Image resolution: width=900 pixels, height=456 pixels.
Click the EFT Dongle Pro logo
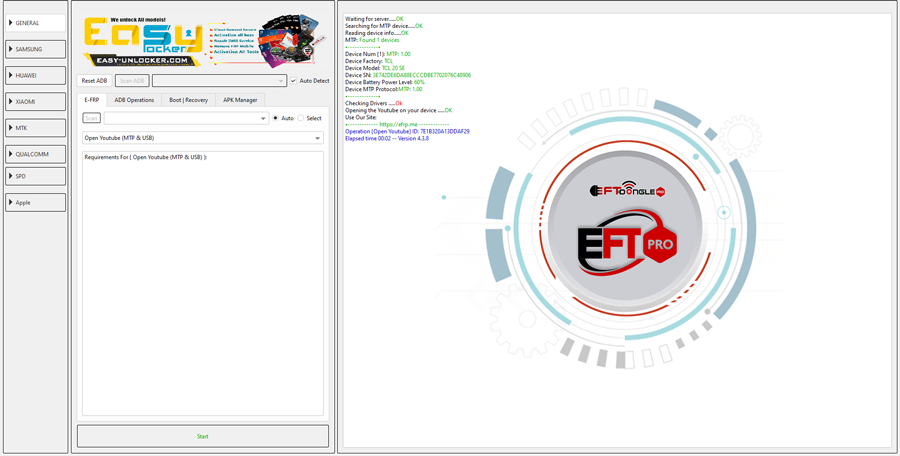point(627,191)
